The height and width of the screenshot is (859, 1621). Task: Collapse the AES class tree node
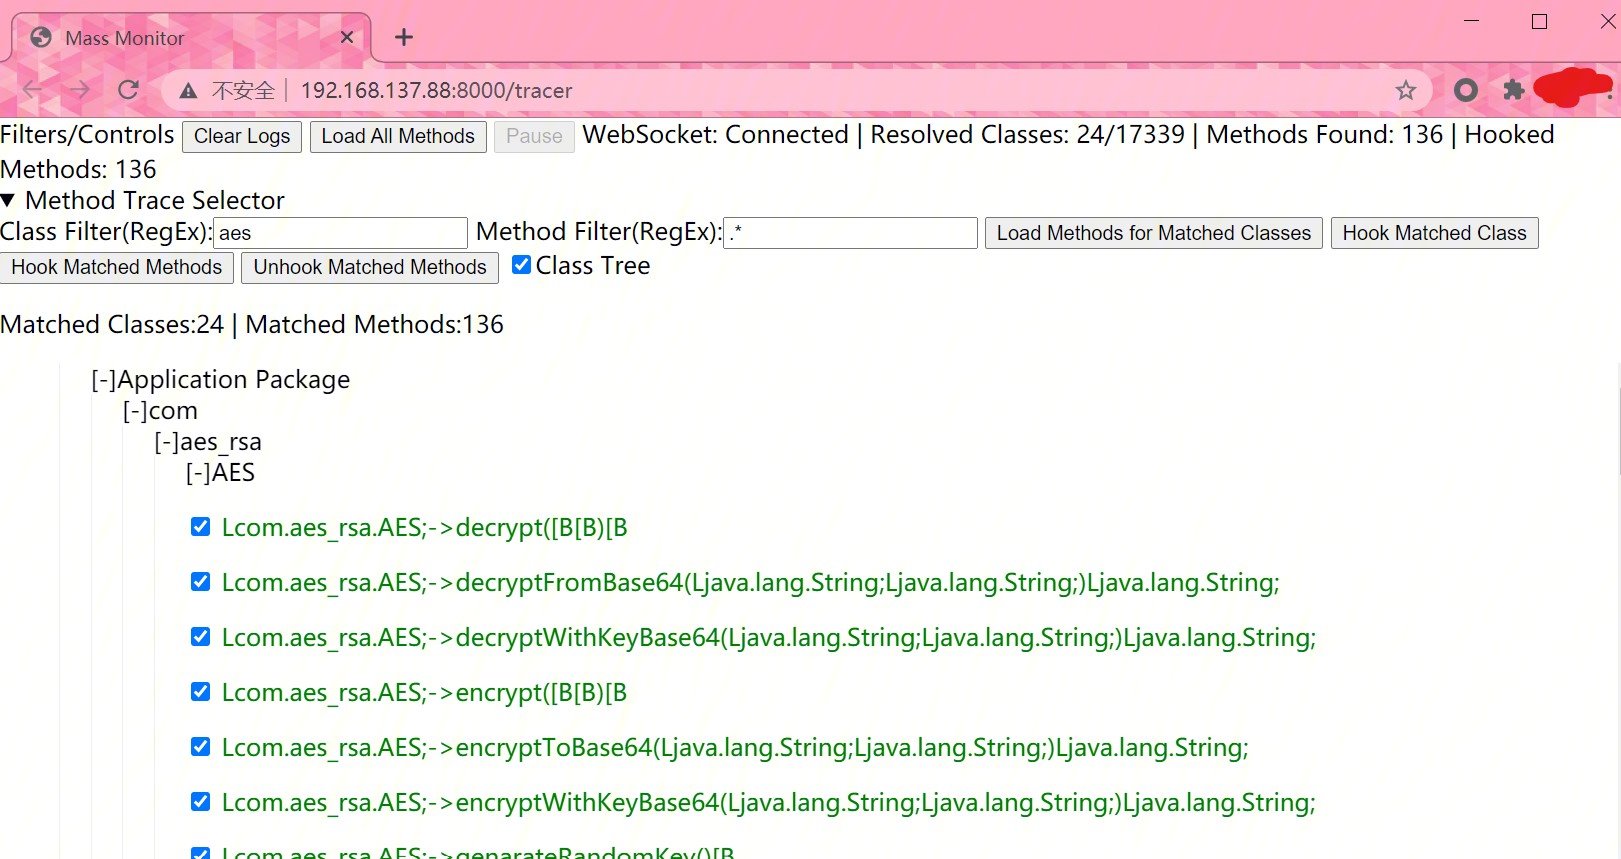pos(199,473)
